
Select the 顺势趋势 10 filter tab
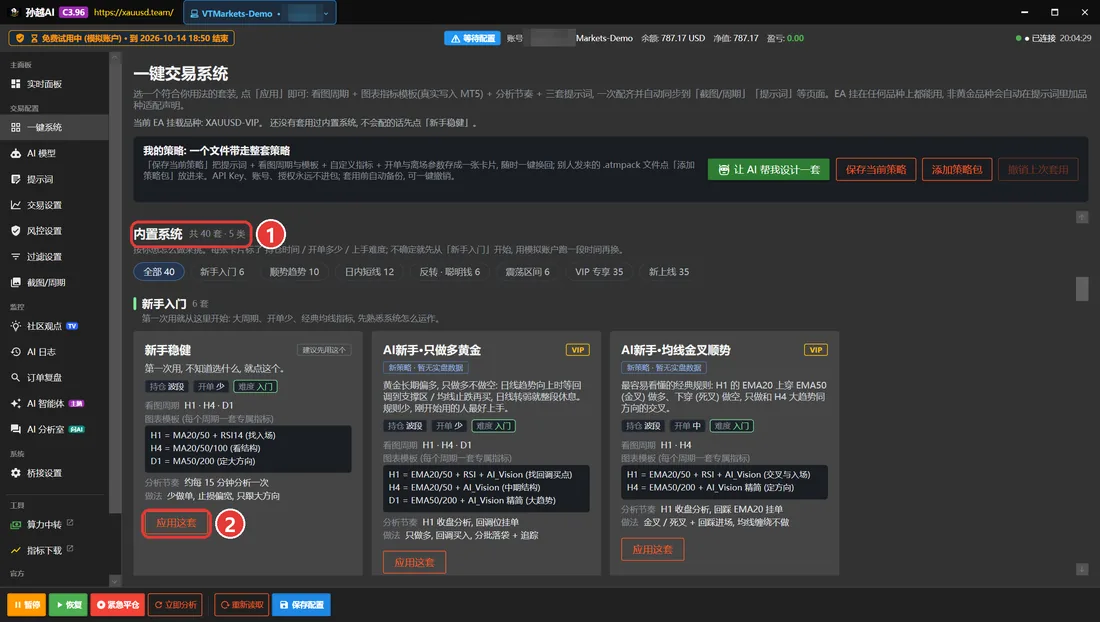[x=294, y=272]
